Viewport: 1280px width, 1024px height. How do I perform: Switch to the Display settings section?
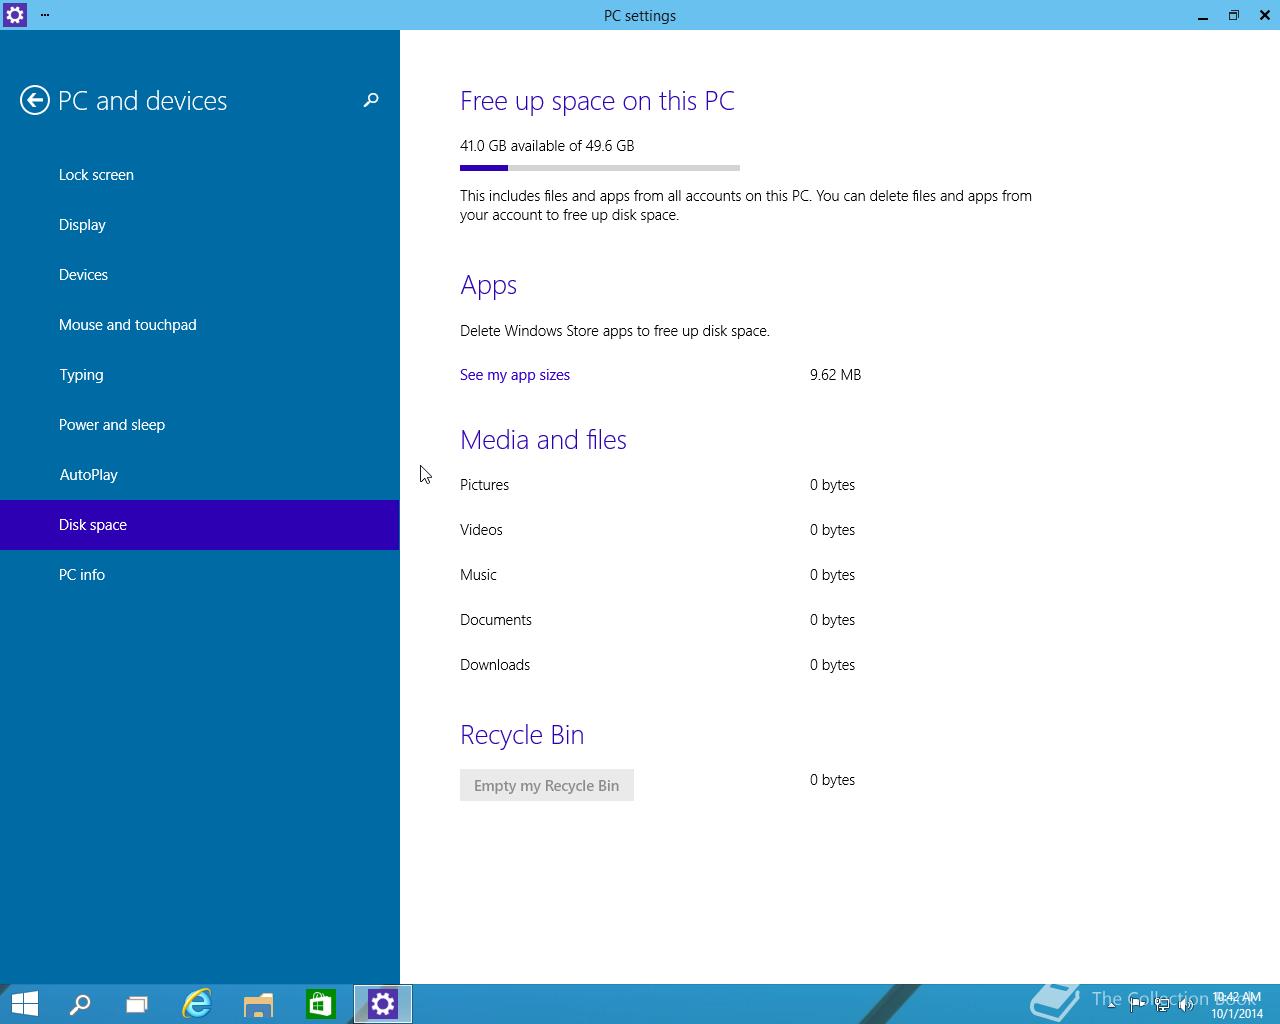tap(82, 224)
